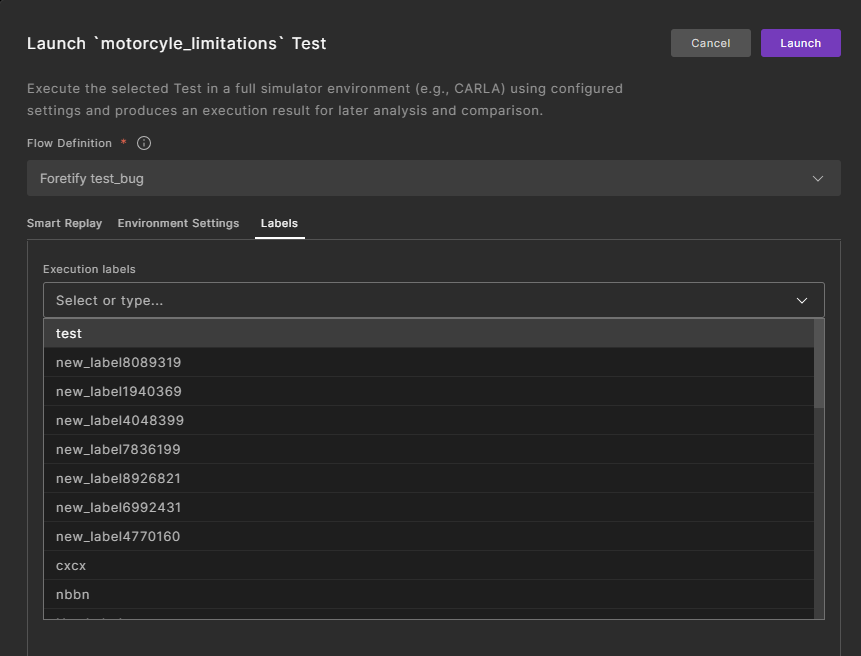The width and height of the screenshot is (861, 656).
Task: Select new_label8089319 from the list
Action: coord(428,362)
